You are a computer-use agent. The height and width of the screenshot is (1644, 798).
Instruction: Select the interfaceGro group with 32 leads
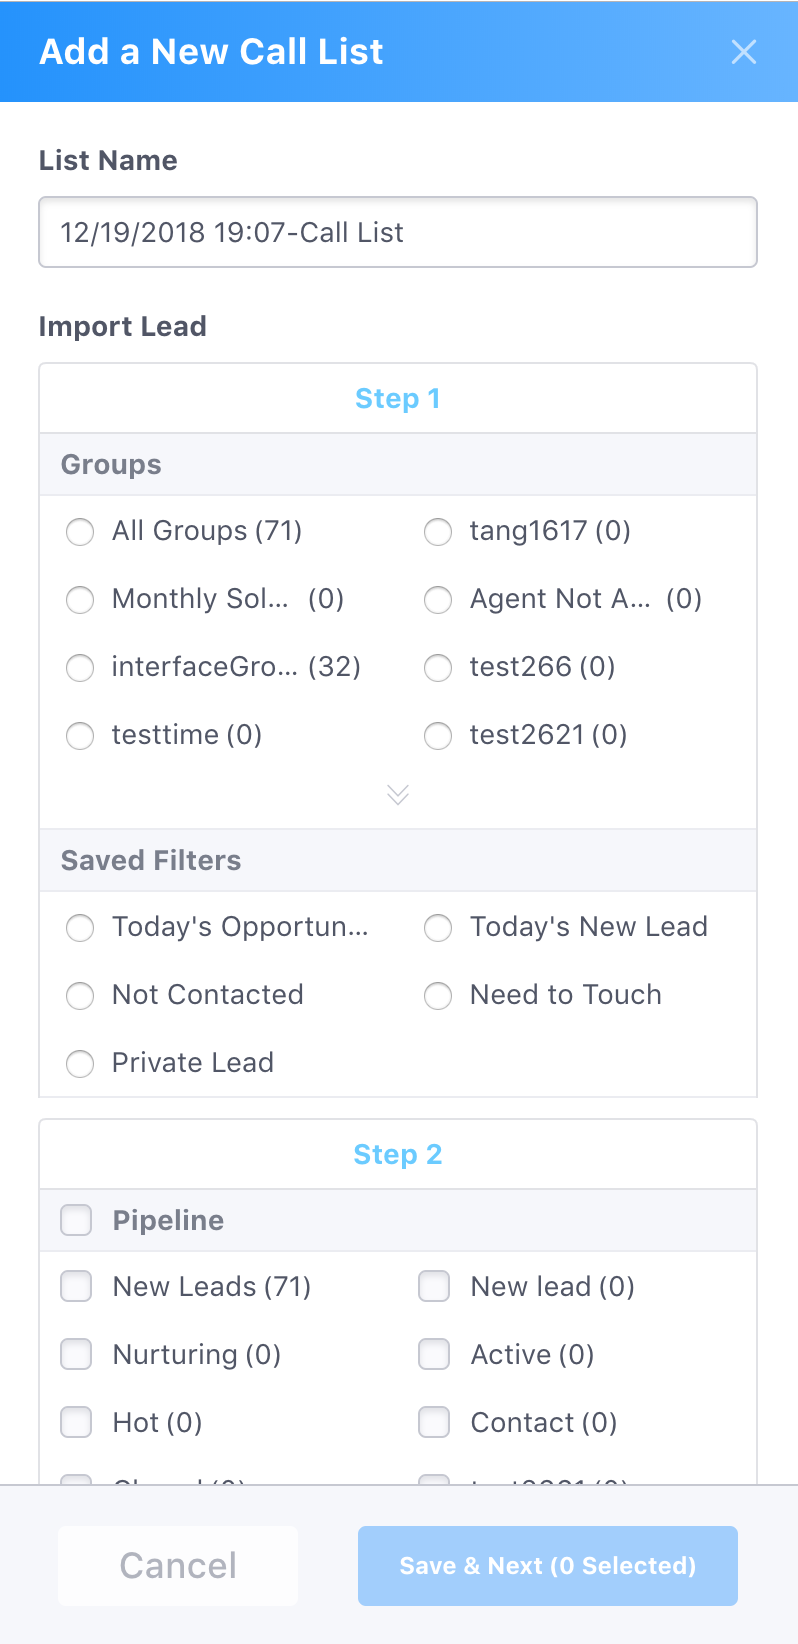click(80, 668)
